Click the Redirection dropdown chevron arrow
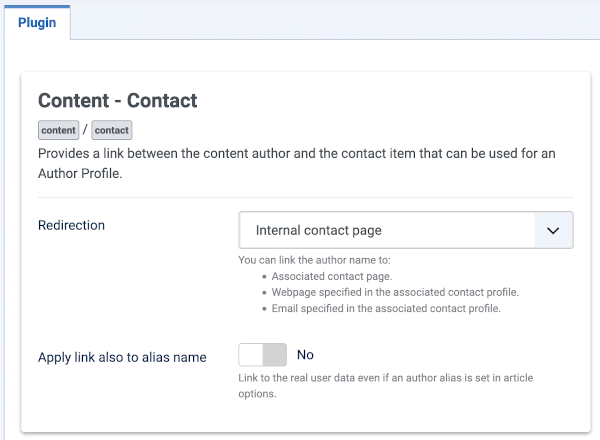Image resolution: width=600 pixels, height=440 pixels. pos(553,230)
